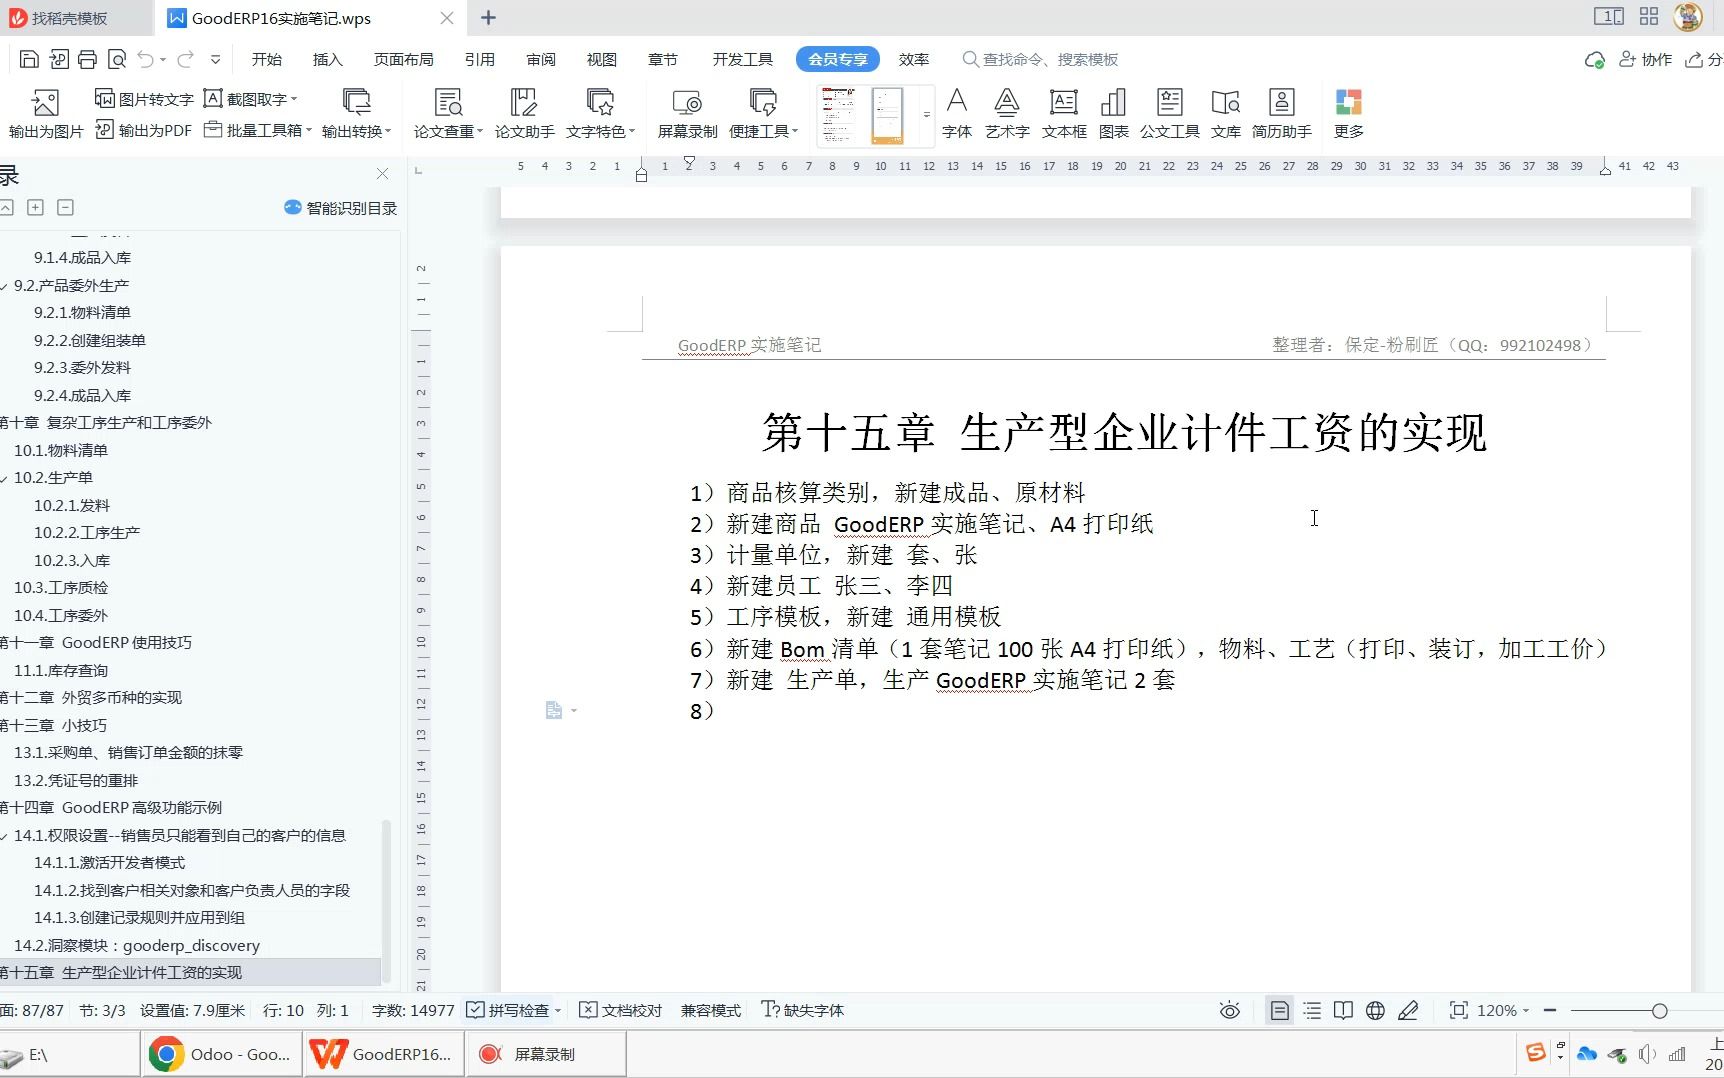
Task: Start 屏幕录制 screen recording tool
Action: (x=687, y=114)
